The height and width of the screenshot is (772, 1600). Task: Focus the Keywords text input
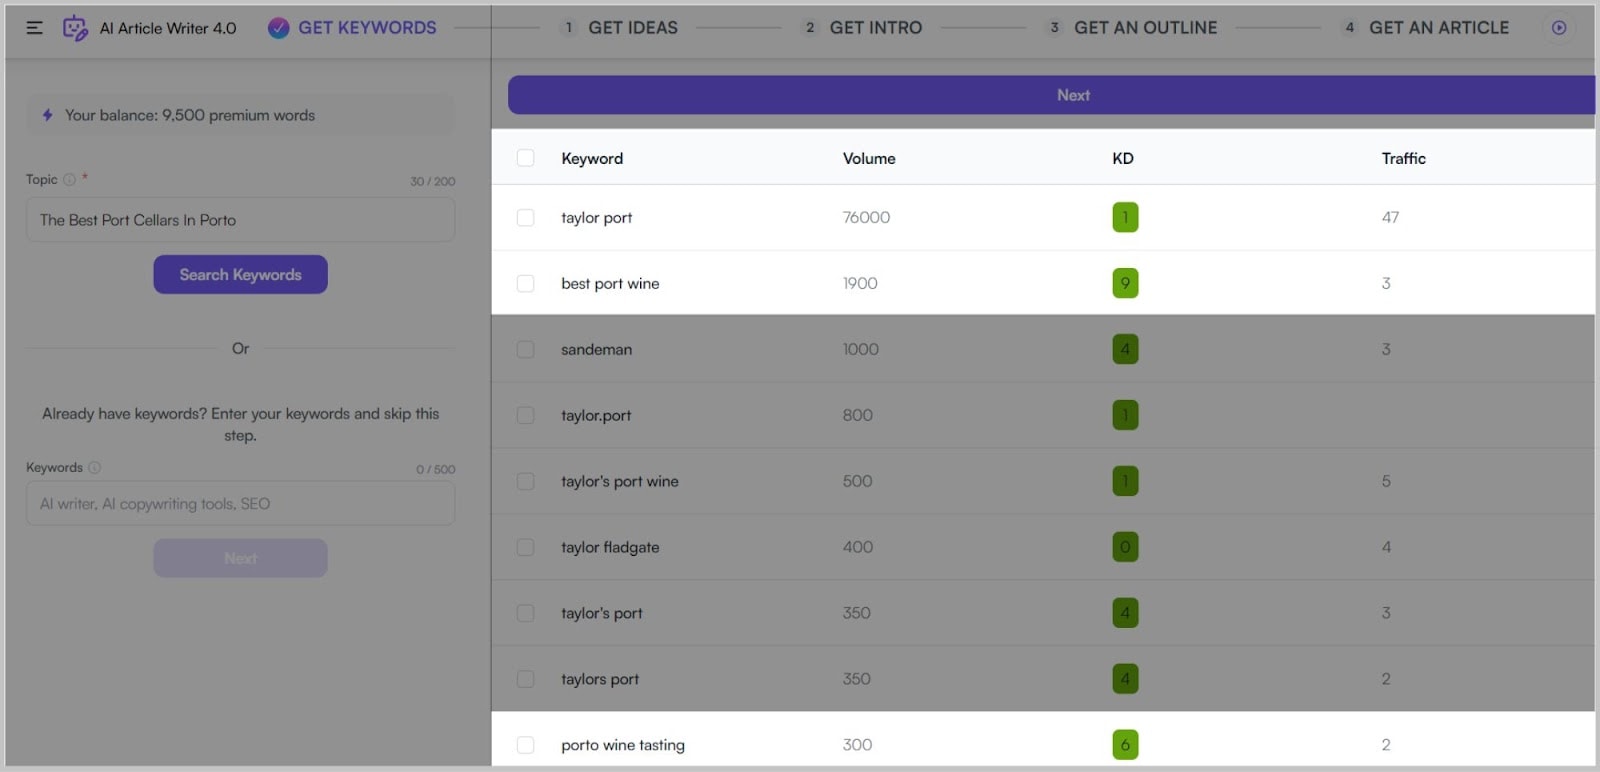240,504
